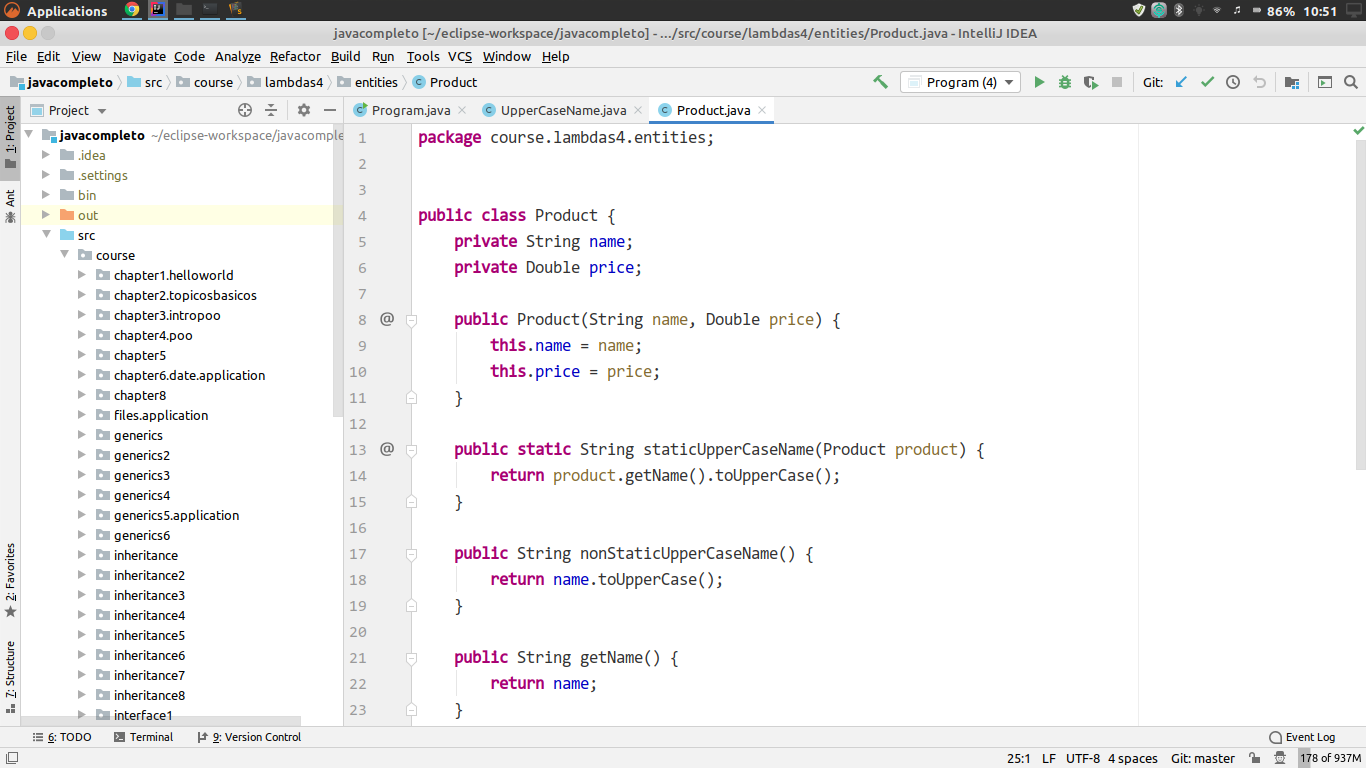Image resolution: width=1366 pixels, height=768 pixels.
Task: Collapse all nodes in the Project panel
Action: point(271,110)
